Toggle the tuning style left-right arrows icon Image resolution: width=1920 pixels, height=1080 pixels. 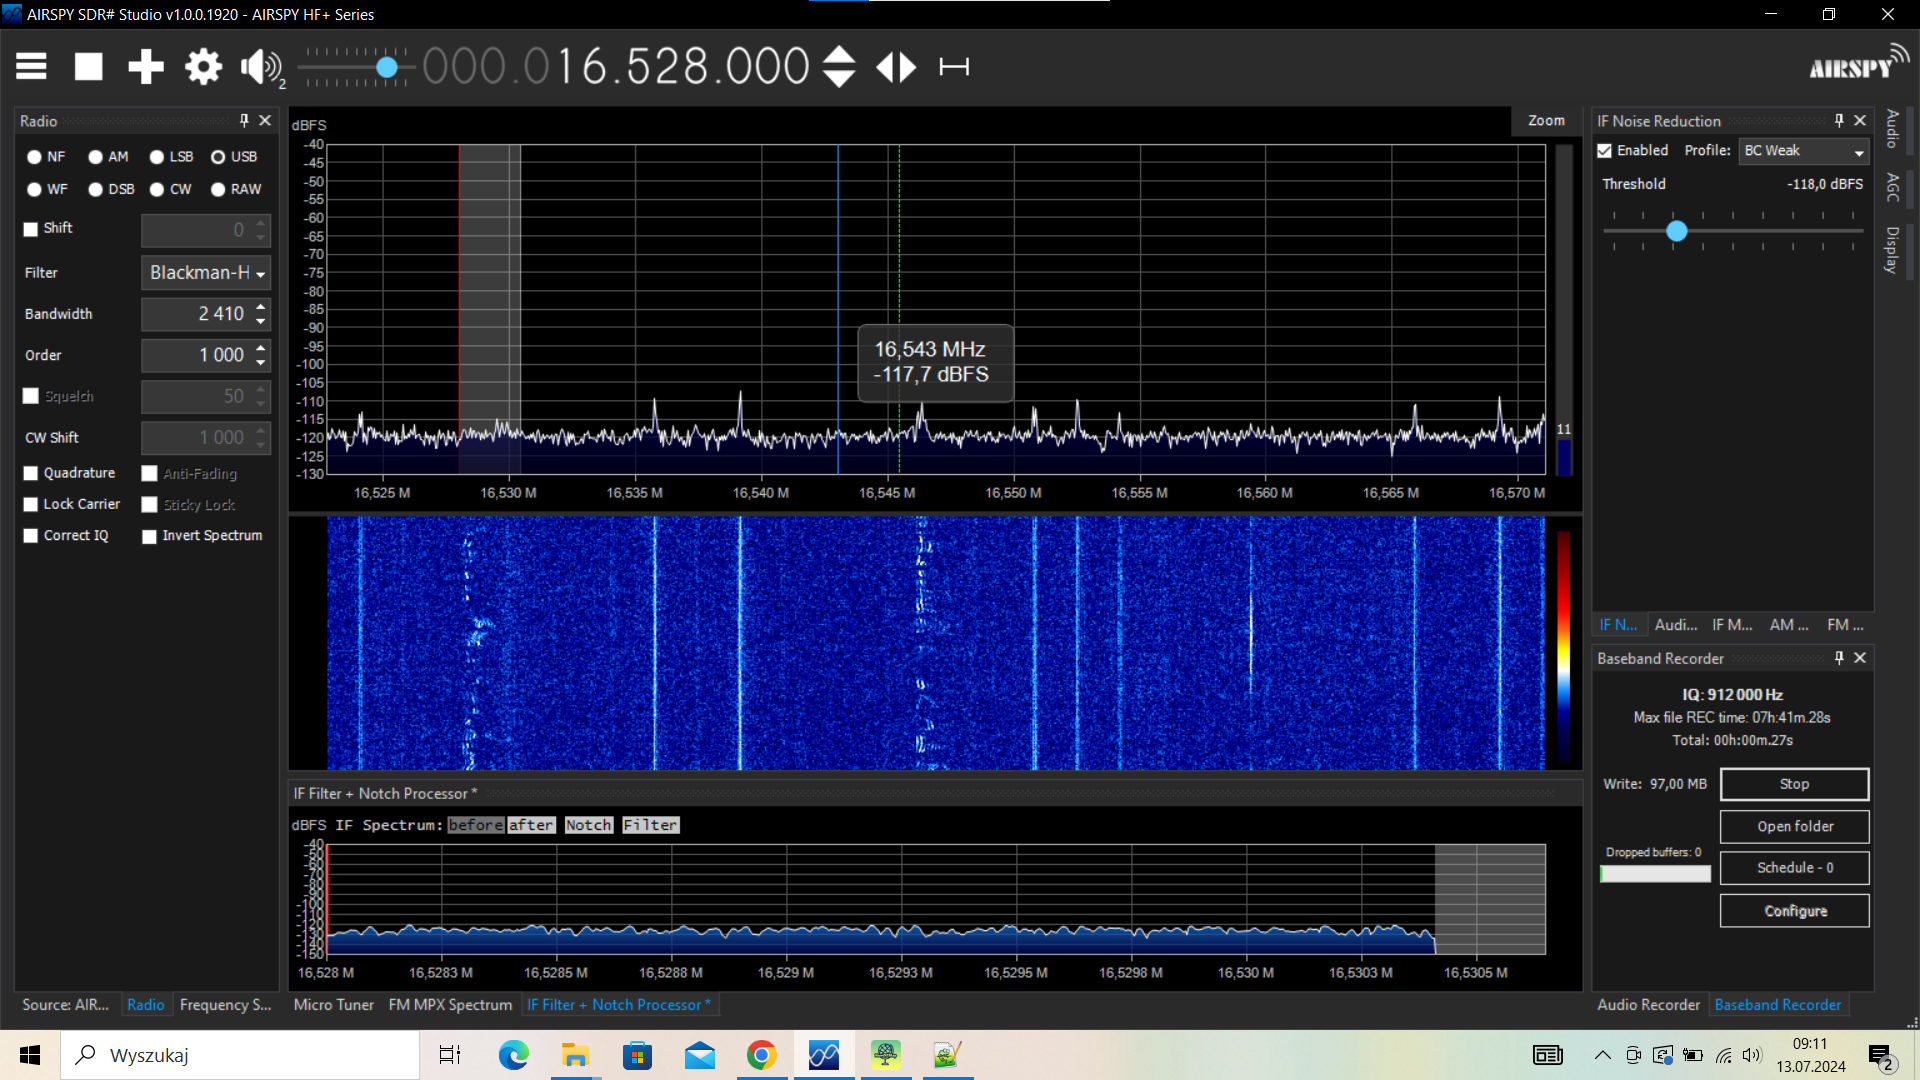[896, 67]
